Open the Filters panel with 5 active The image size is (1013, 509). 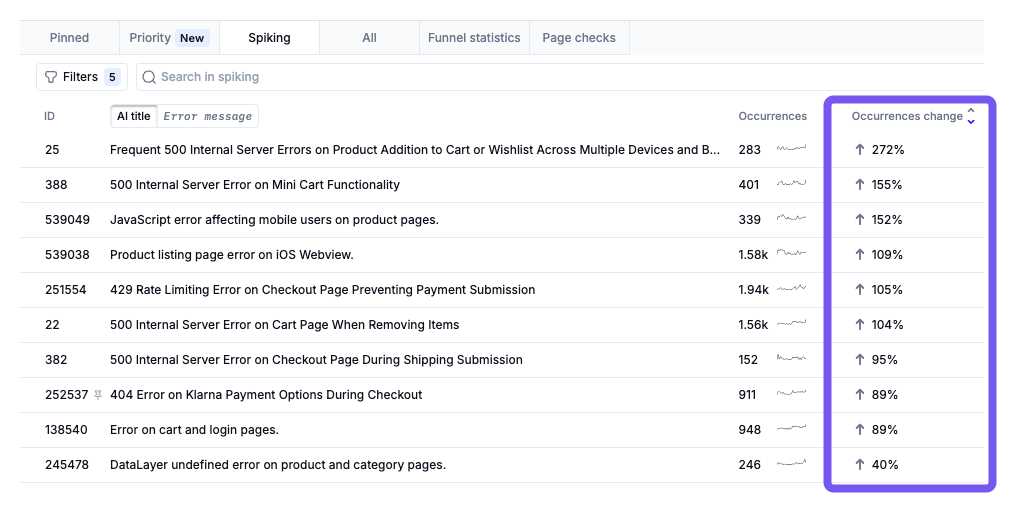82,77
